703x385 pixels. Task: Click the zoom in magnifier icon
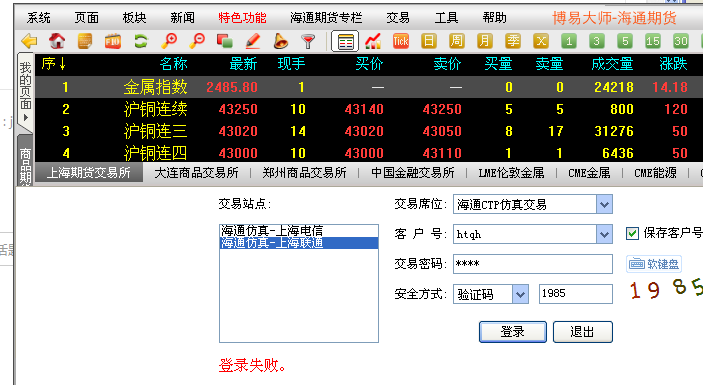coord(169,41)
